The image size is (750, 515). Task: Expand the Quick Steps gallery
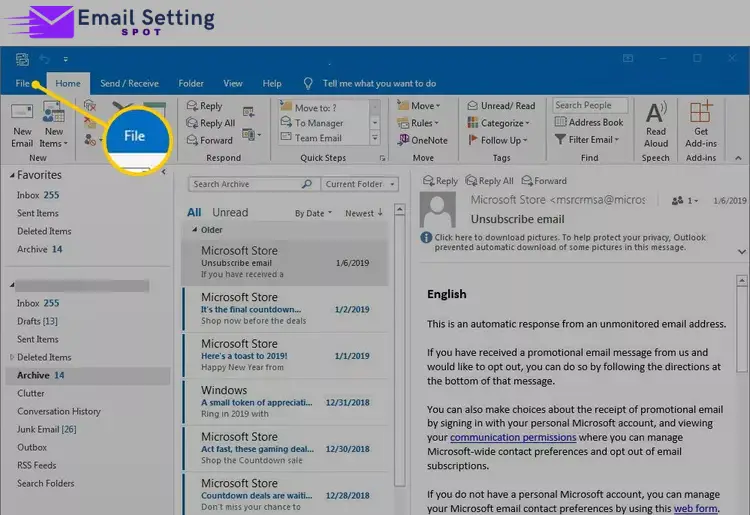tap(375, 138)
